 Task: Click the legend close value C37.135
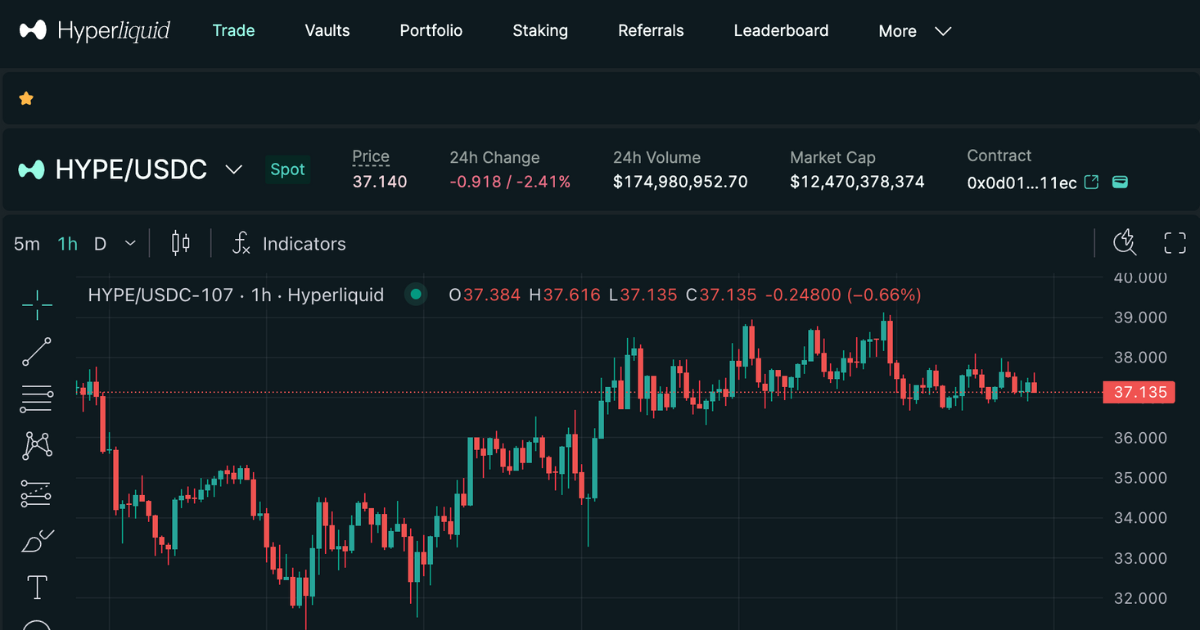pos(721,295)
